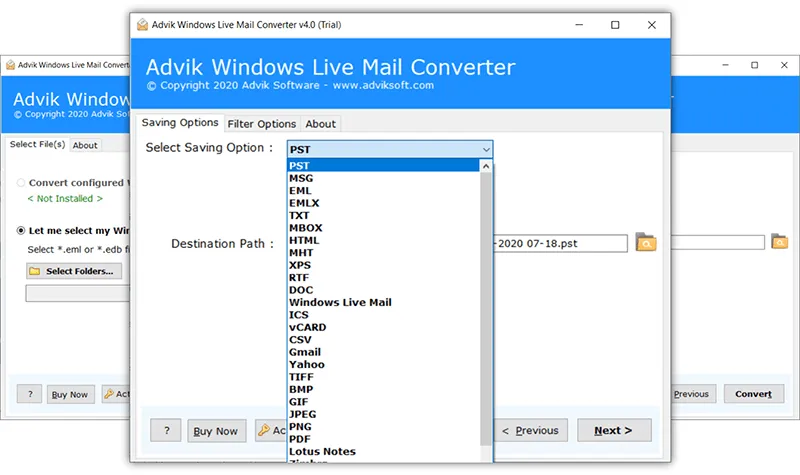Click the < Not Installed > status text
This screenshot has width=800, height=475.
tap(65, 198)
